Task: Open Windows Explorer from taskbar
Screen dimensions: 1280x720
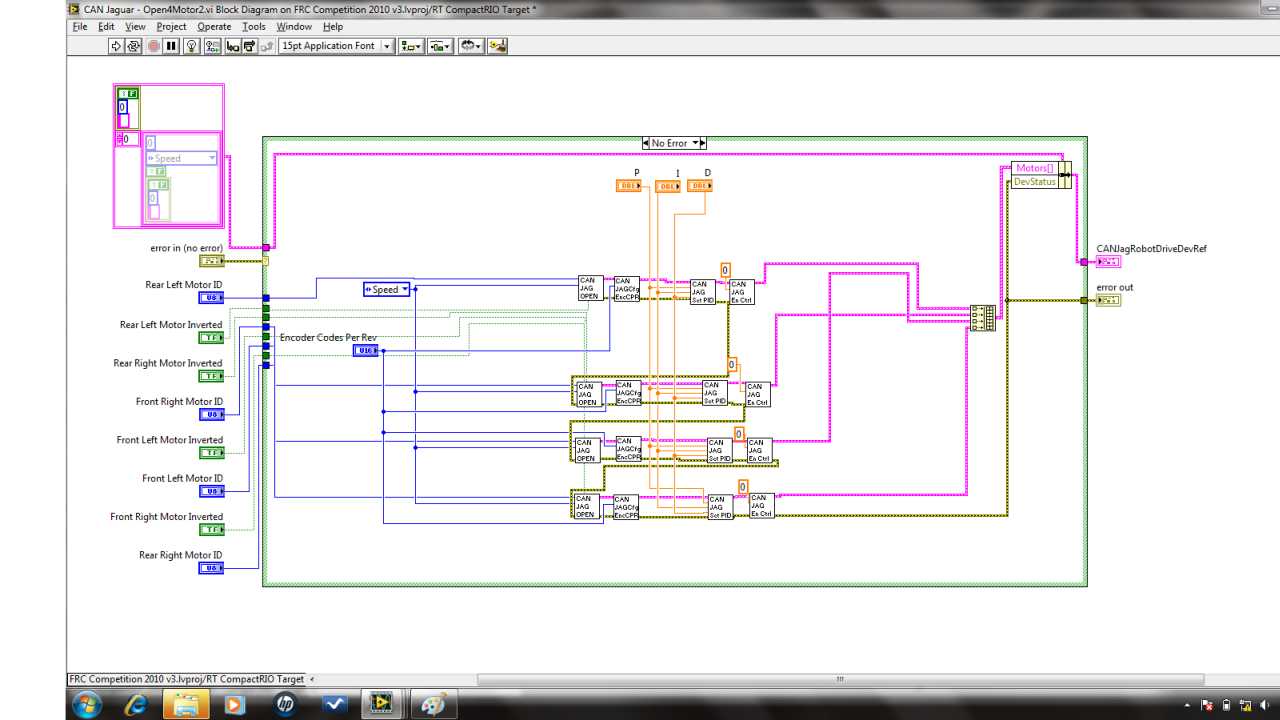Action: (185, 704)
